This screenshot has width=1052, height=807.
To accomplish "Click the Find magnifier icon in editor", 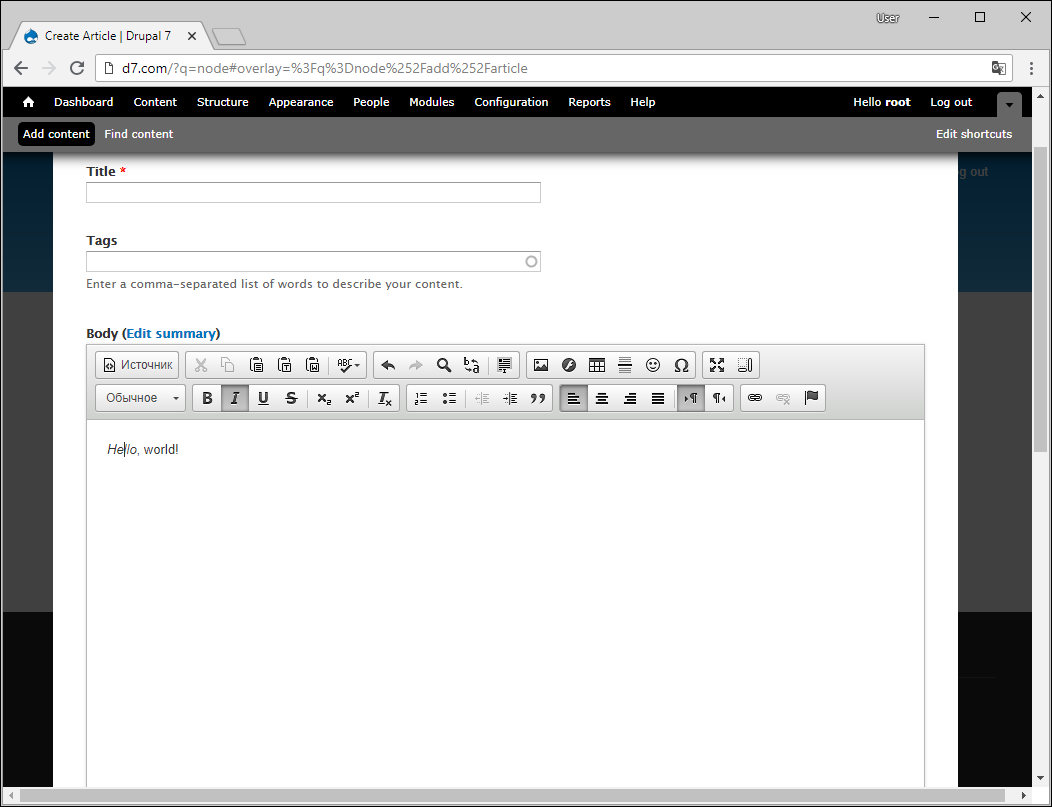I will click(444, 365).
